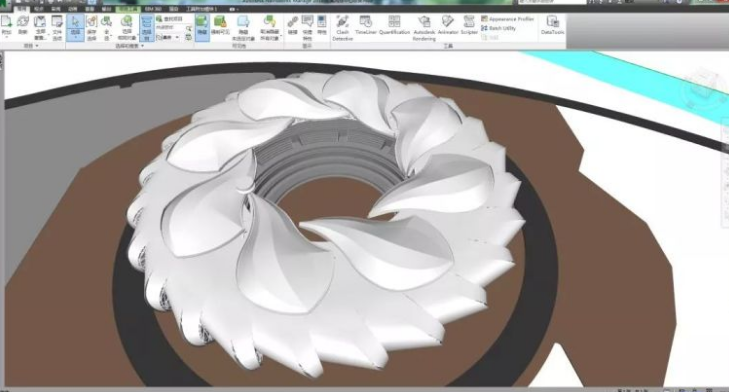Viewport: 729px width, 392px height.
Task: Switch to the Animation (动画) ribbon tab
Action: point(73,9)
